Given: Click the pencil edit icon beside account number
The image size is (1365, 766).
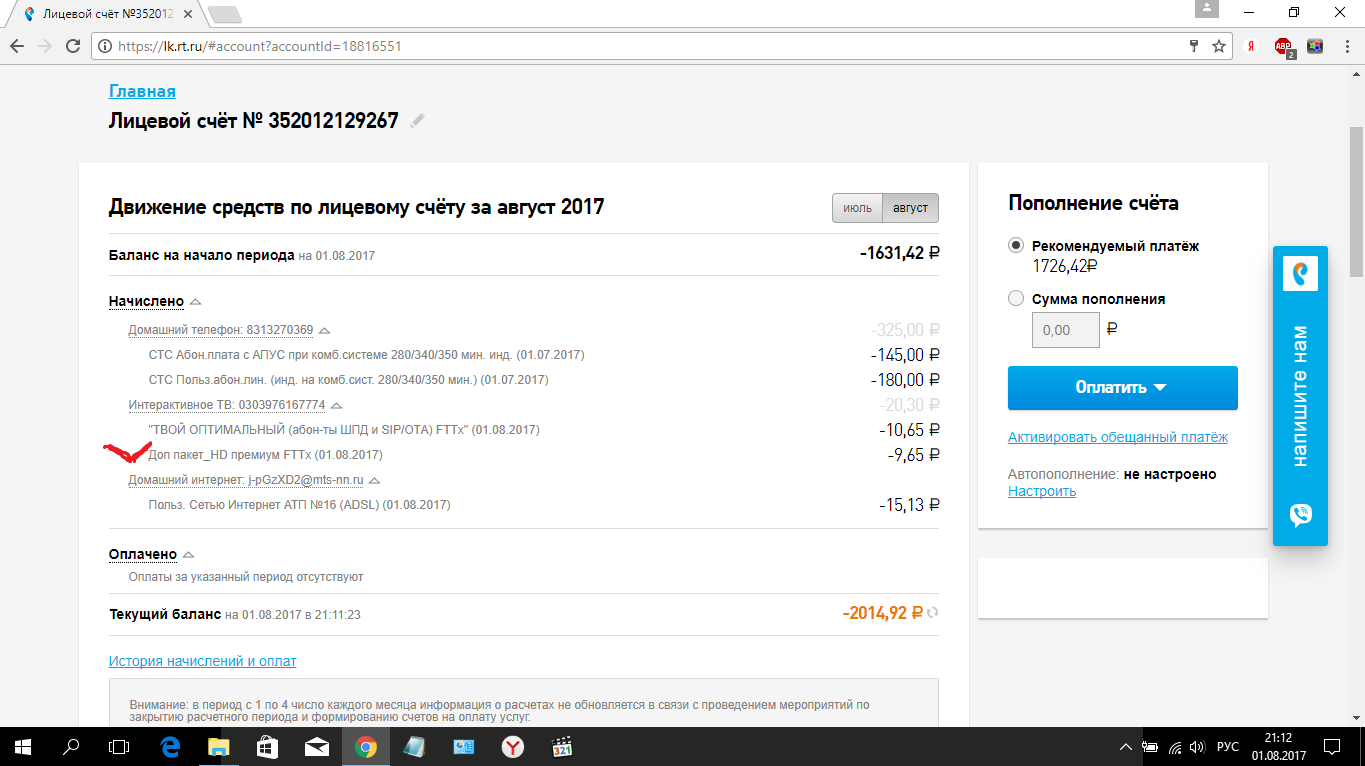Looking at the screenshot, I should pos(417,121).
